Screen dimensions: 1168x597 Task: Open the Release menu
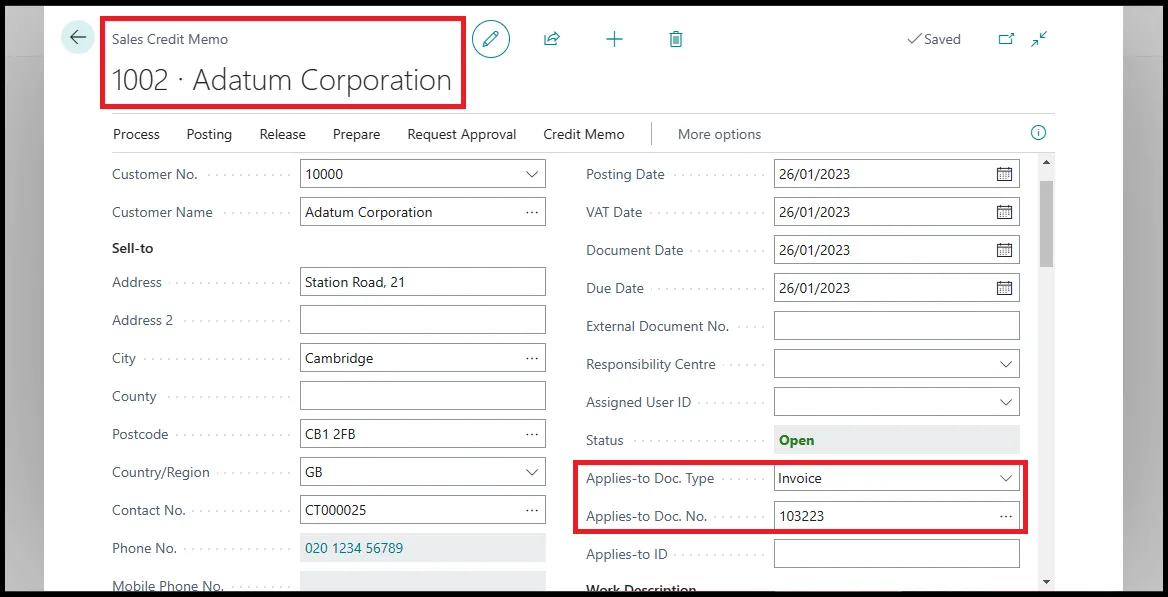282,134
